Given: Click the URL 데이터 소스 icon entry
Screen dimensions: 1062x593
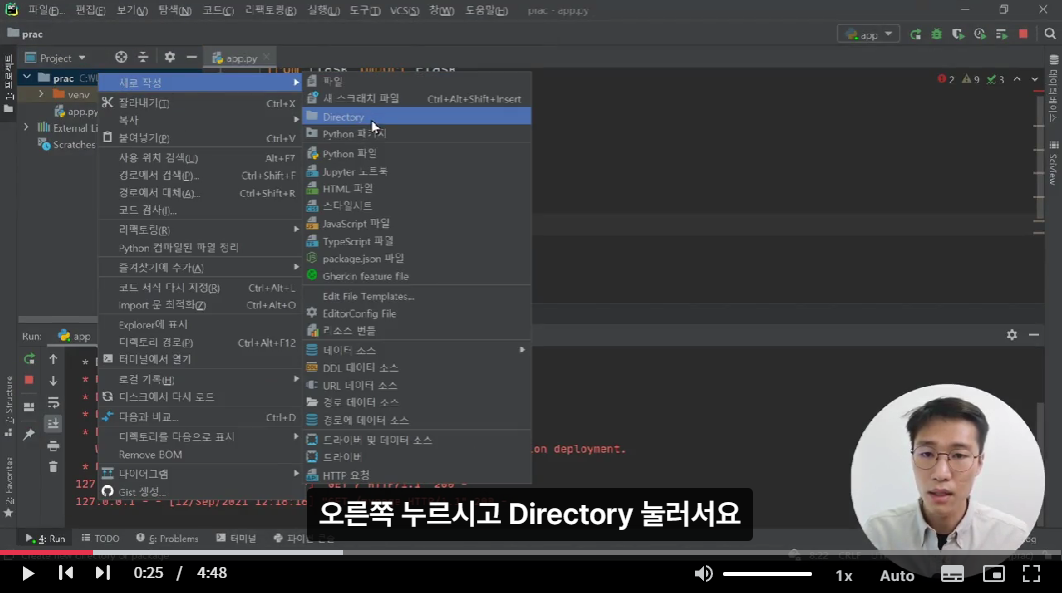Looking at the screenshot, I should coord(312,385).
